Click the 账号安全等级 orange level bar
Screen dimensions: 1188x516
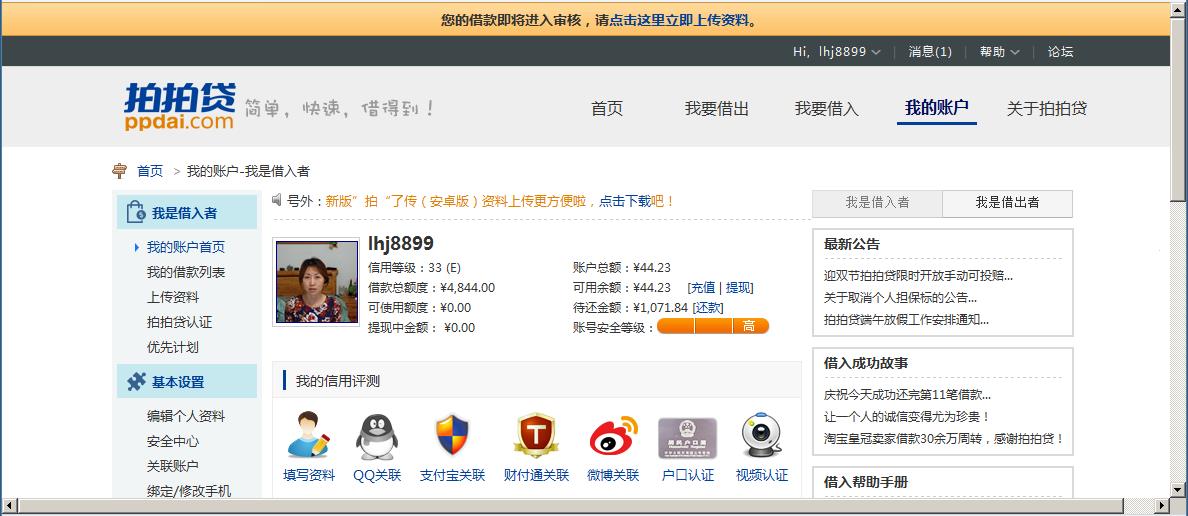pyautogui.click(x=713, y=327)
